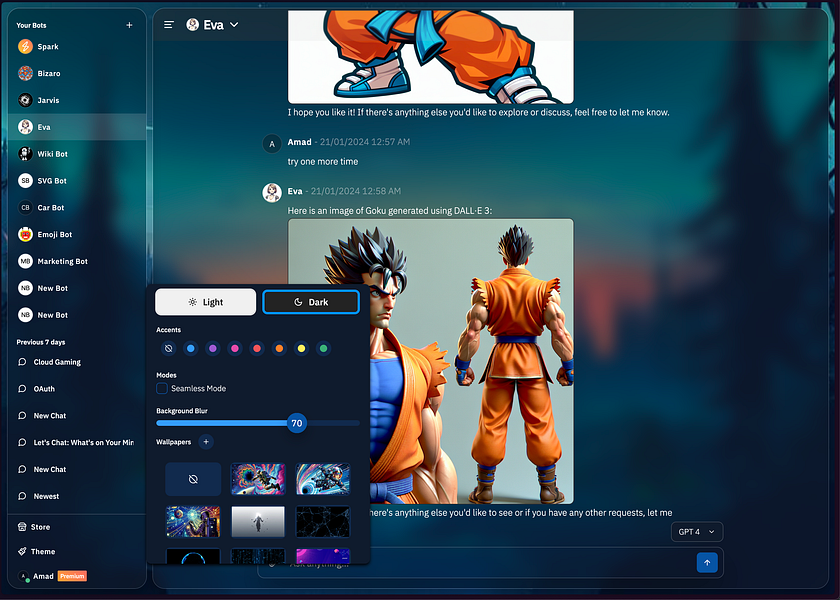Choose the blue astronaut spiral wallpaper
840x600 pixels.
click(322, 479)
